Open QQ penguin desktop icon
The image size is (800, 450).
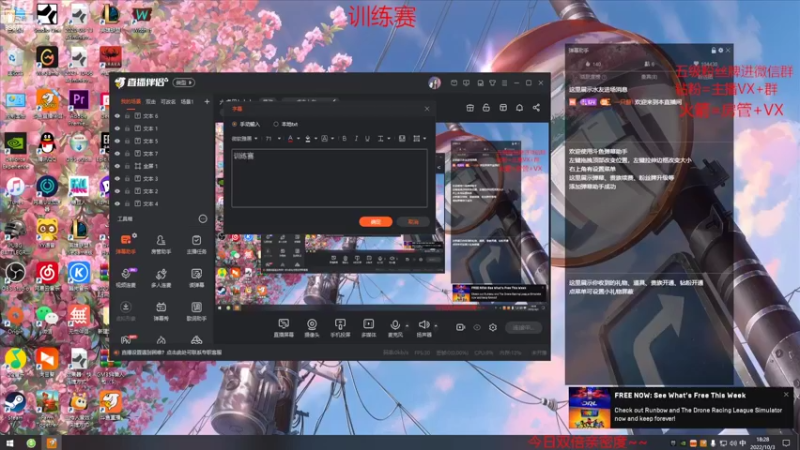(x=47, y=145)
